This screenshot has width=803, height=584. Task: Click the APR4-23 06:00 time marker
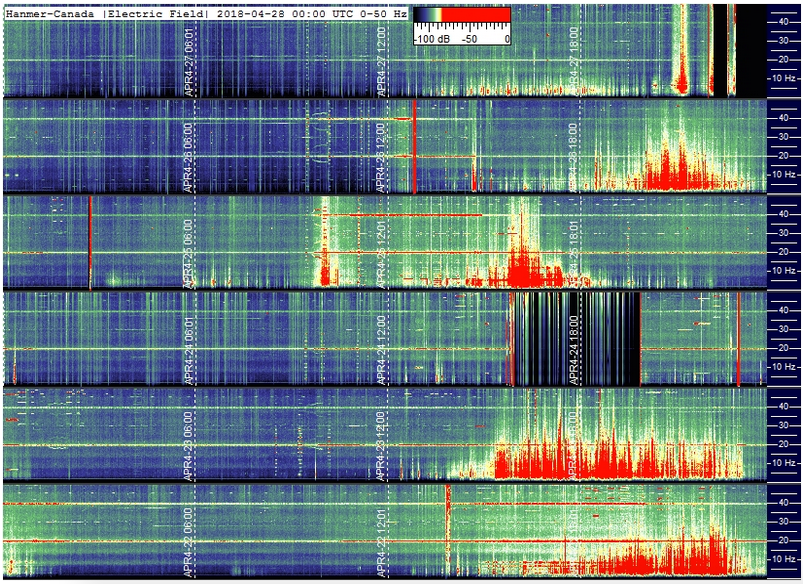[x=189, y=446]
